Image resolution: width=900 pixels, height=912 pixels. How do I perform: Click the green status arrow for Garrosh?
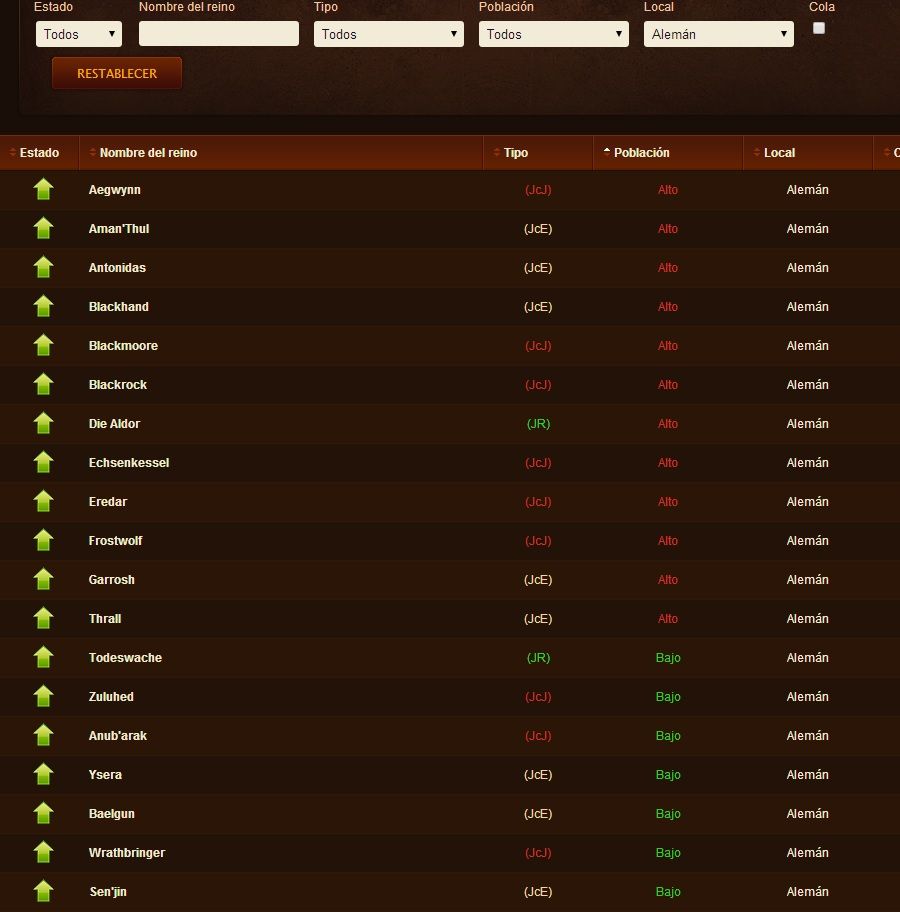[x=44, y=579]
